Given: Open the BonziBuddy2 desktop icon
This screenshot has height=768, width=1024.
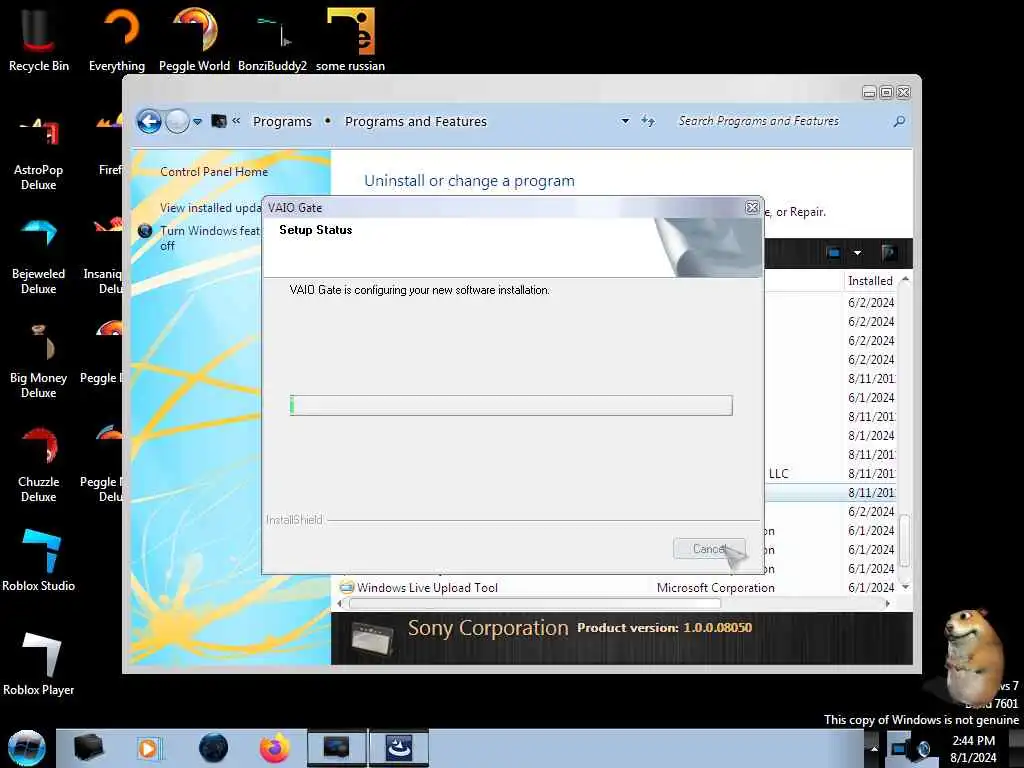Looking at the screenshot, I should (x=272, y=39).
